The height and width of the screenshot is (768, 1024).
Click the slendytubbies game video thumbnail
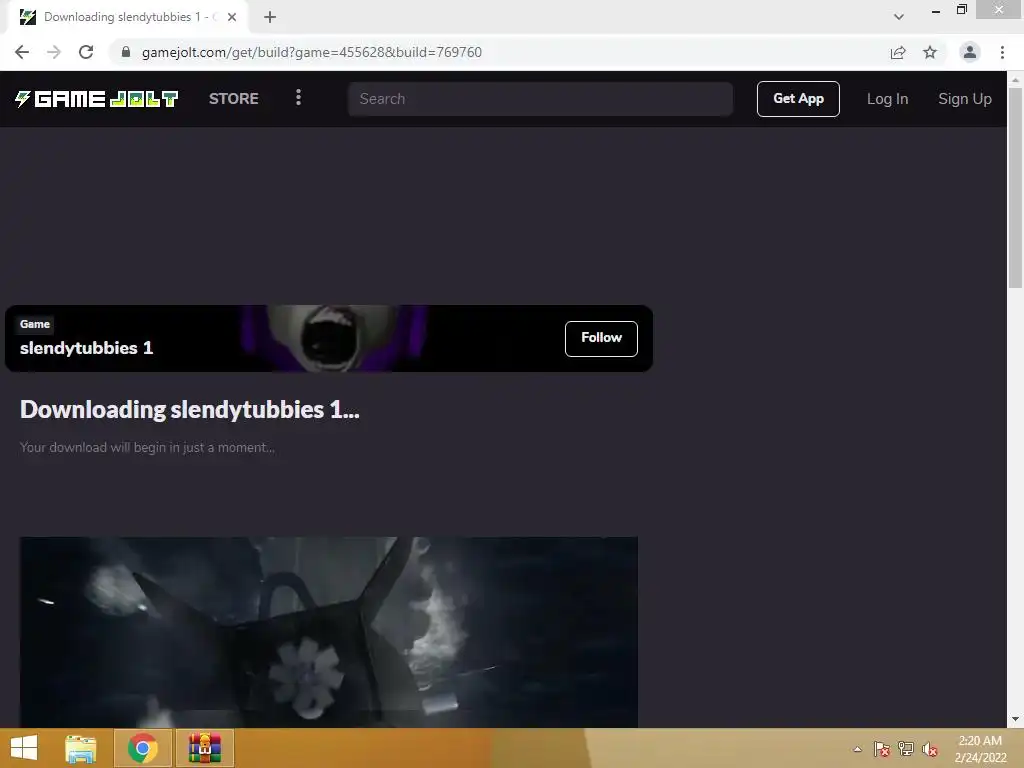(328, 632)
